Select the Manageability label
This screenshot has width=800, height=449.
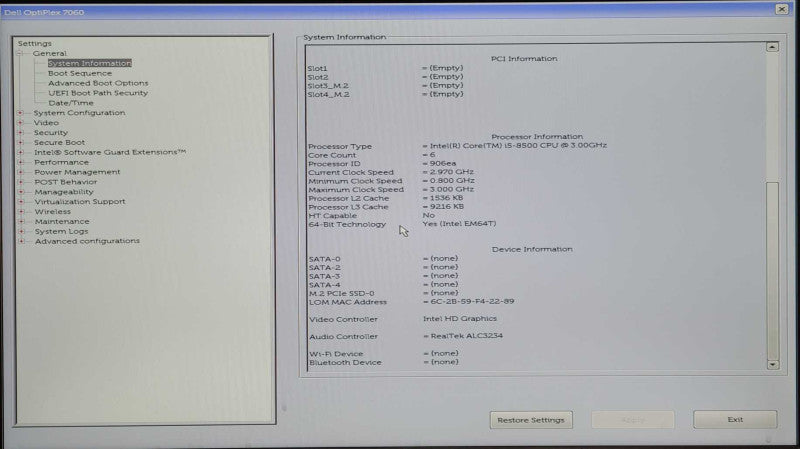[x=64, y=192]
